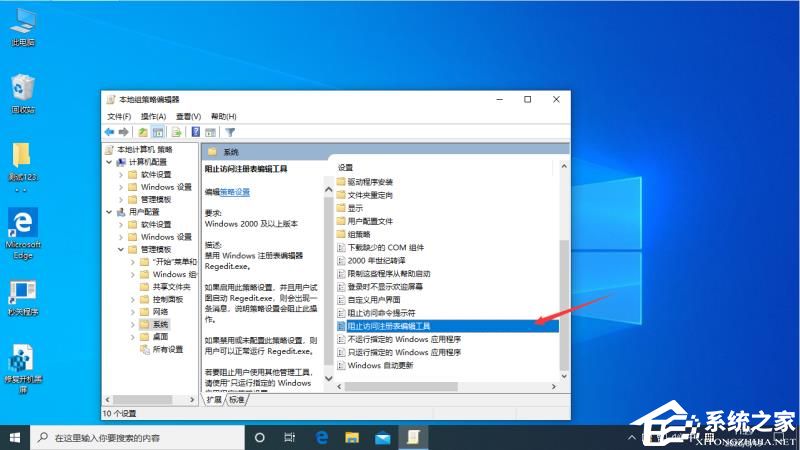Image resolution: width=800 pixels, height=450 pixels.
Task: Switch to the 标准 tab
Action: click(x=236, y=399)
